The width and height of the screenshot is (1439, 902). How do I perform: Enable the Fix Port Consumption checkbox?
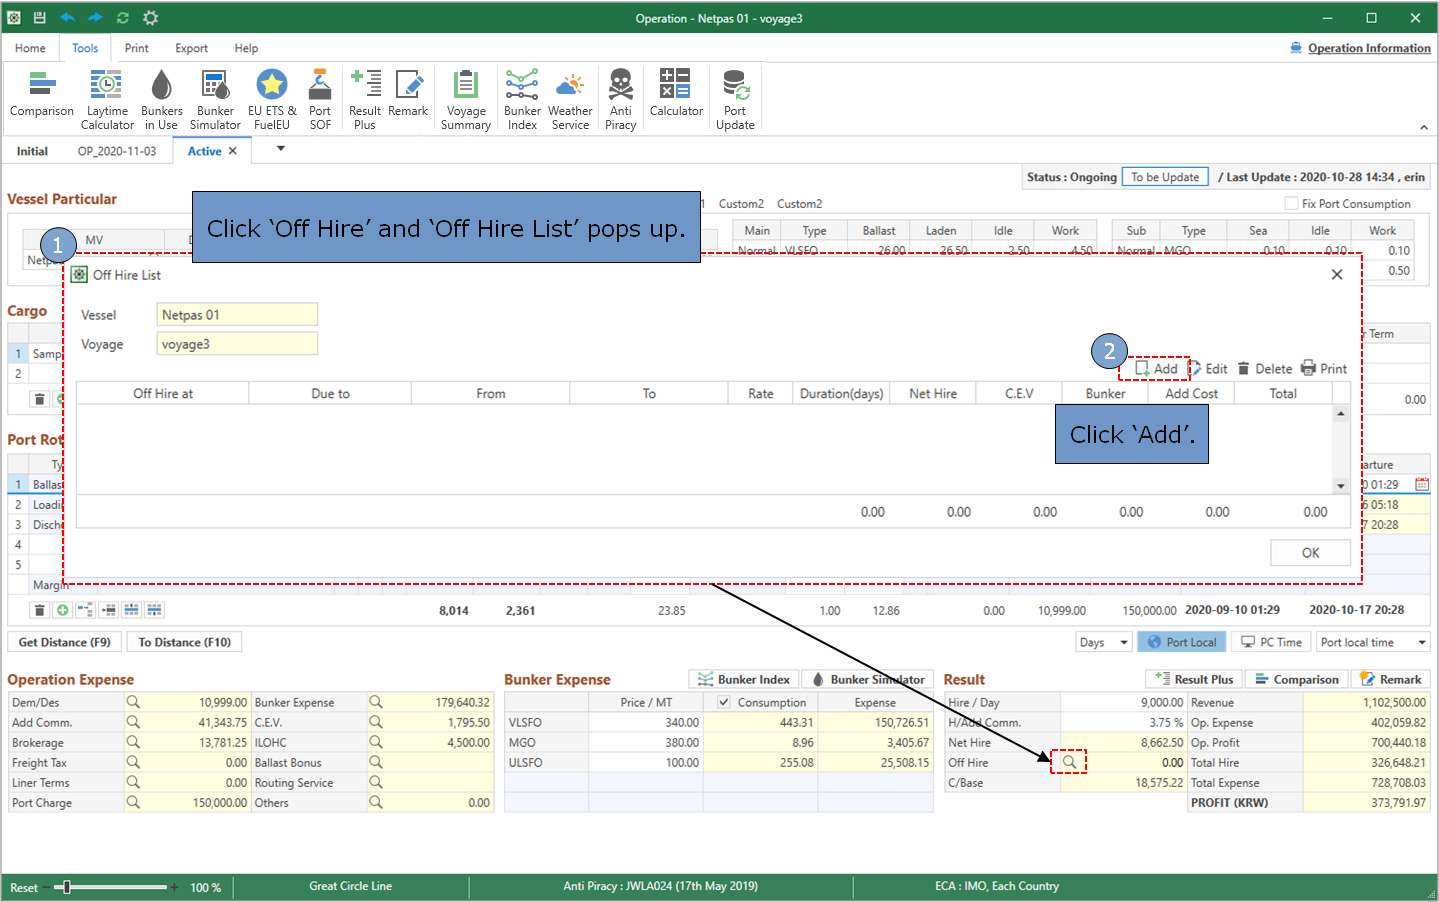(1291, 204)
